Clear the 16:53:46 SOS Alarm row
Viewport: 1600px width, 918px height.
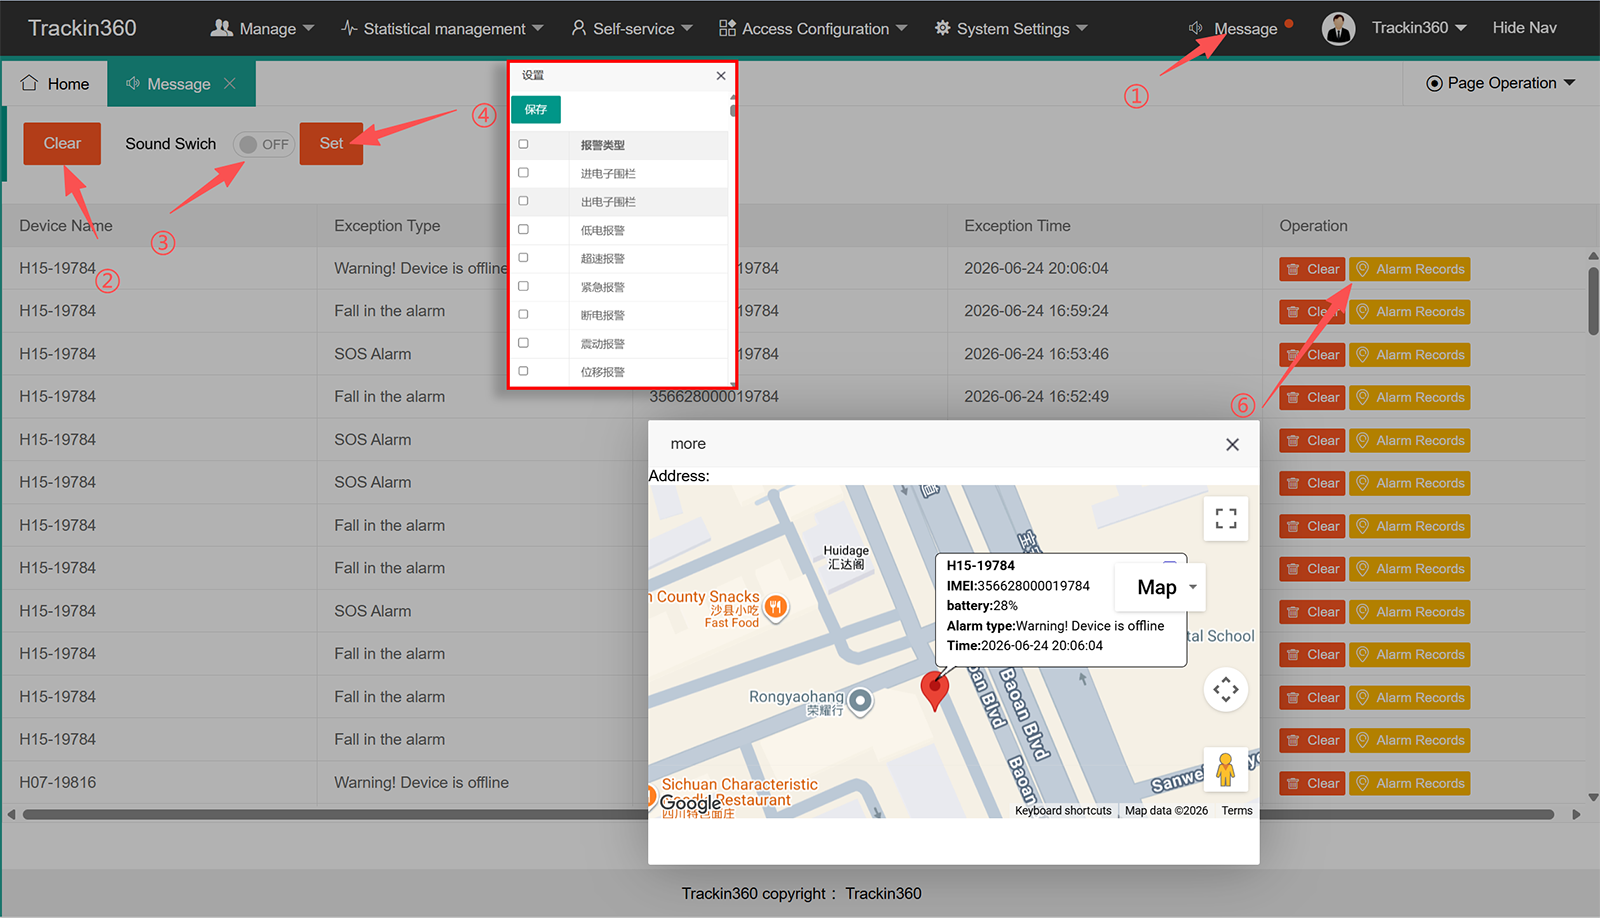coord(1312,355)
